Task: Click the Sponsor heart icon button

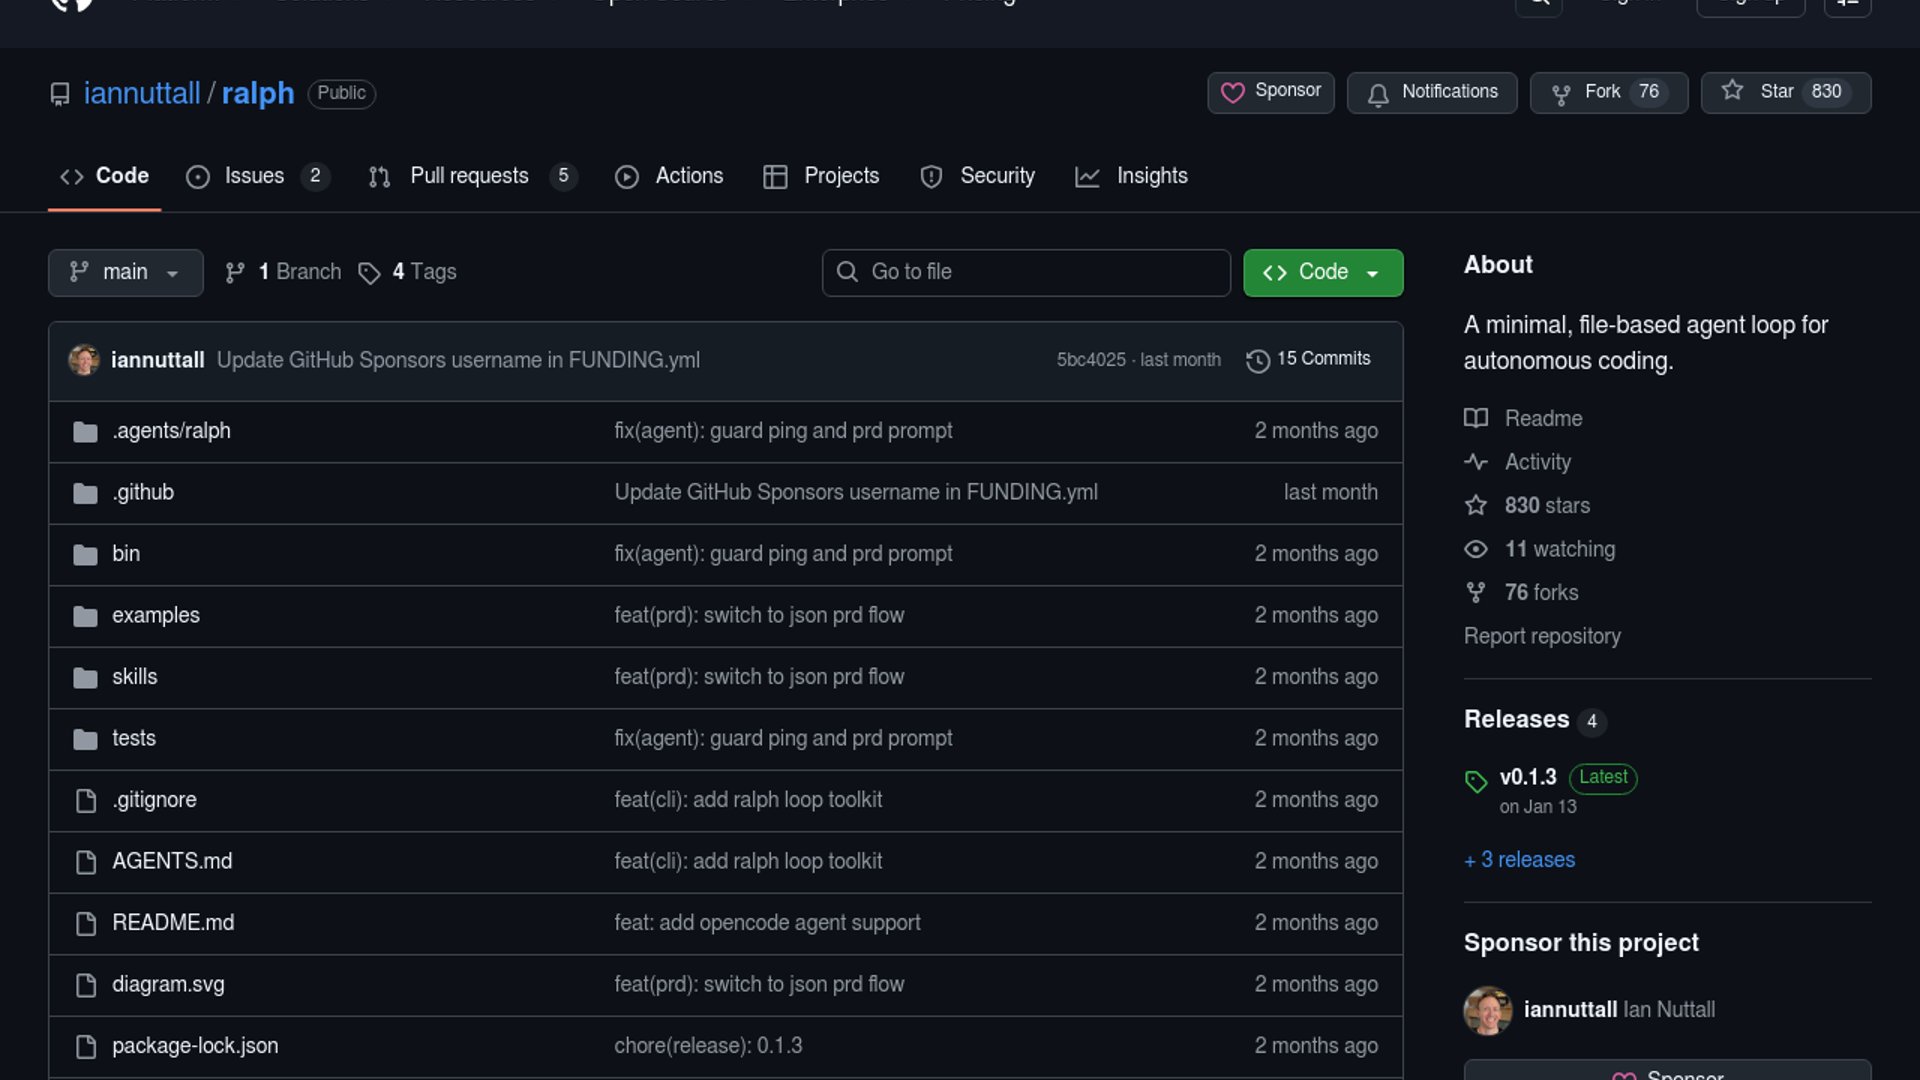Action: [1233, 93]
